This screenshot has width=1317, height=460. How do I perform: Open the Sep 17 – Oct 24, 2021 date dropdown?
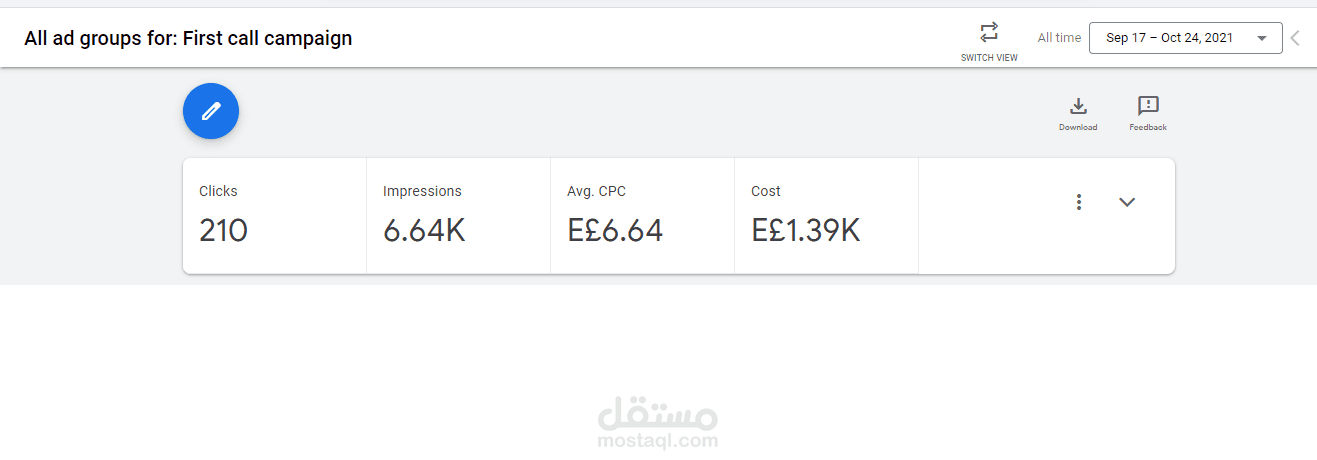1169,38
